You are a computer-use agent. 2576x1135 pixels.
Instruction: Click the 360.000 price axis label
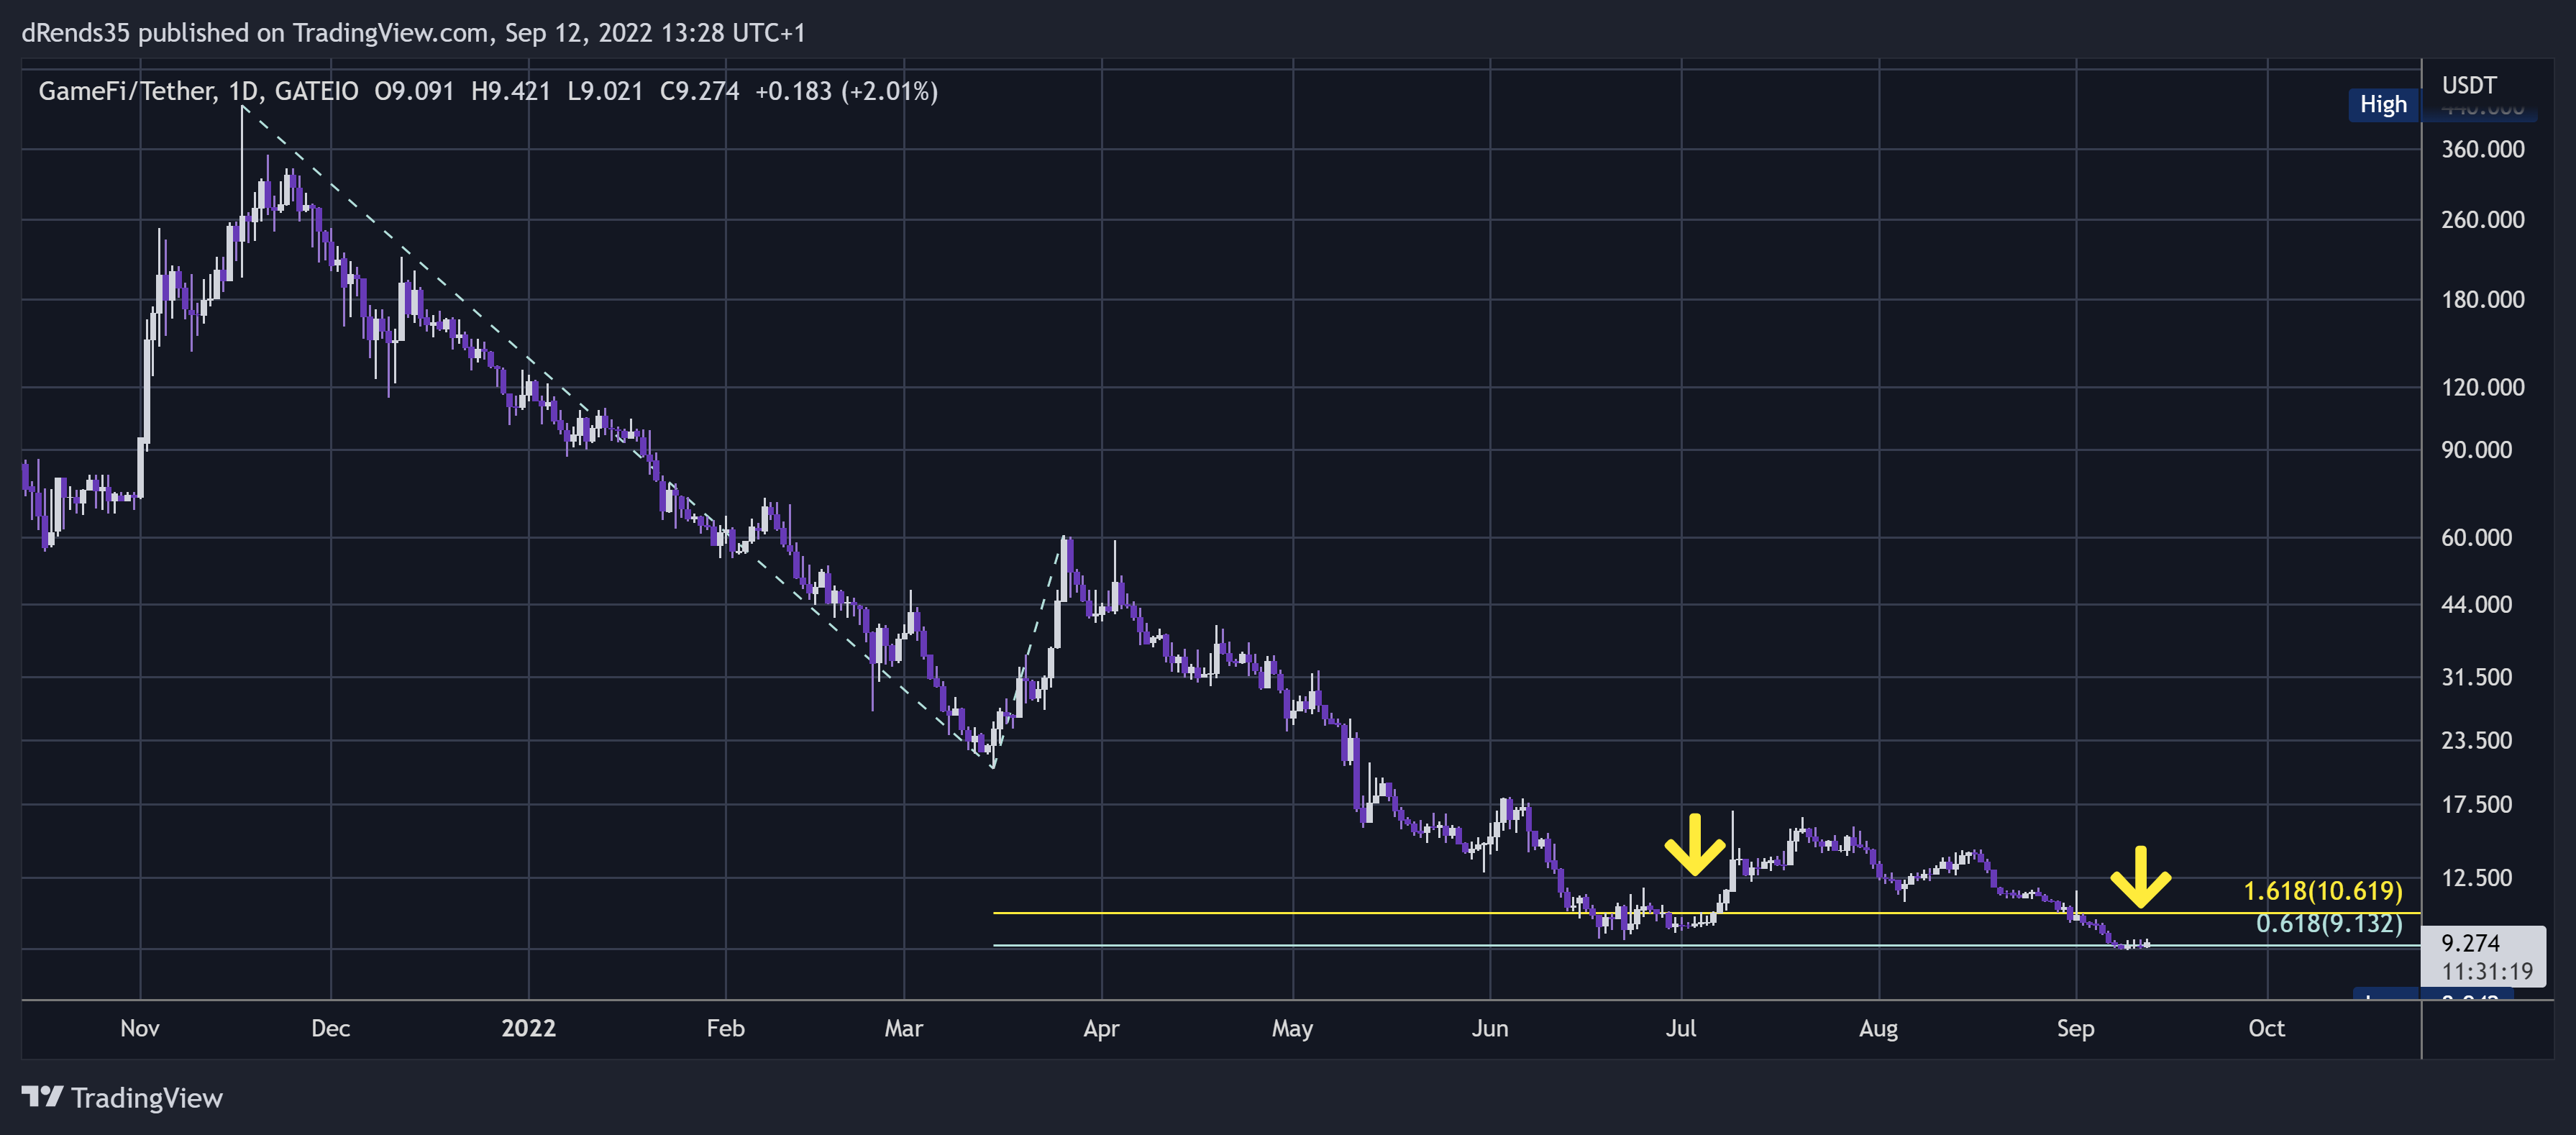click(2482, 149)
